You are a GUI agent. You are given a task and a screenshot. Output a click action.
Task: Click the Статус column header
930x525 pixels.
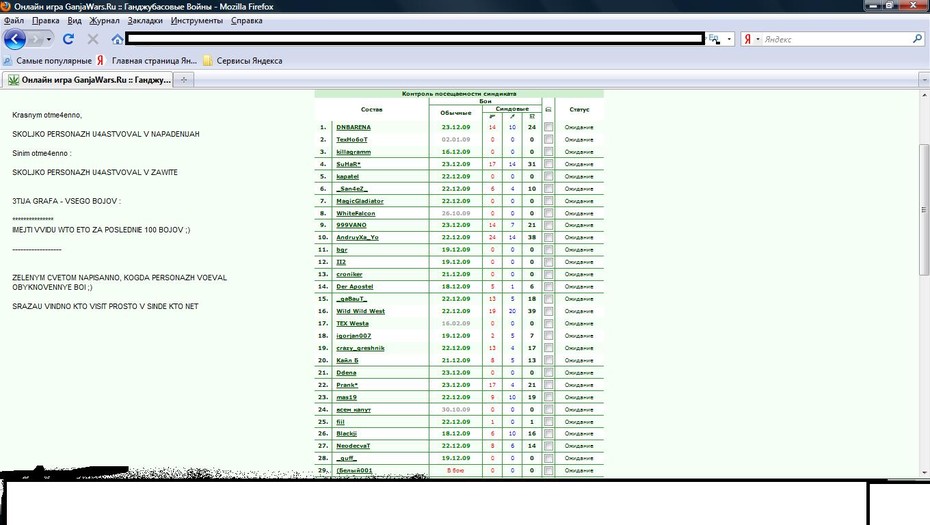point(579,109)
